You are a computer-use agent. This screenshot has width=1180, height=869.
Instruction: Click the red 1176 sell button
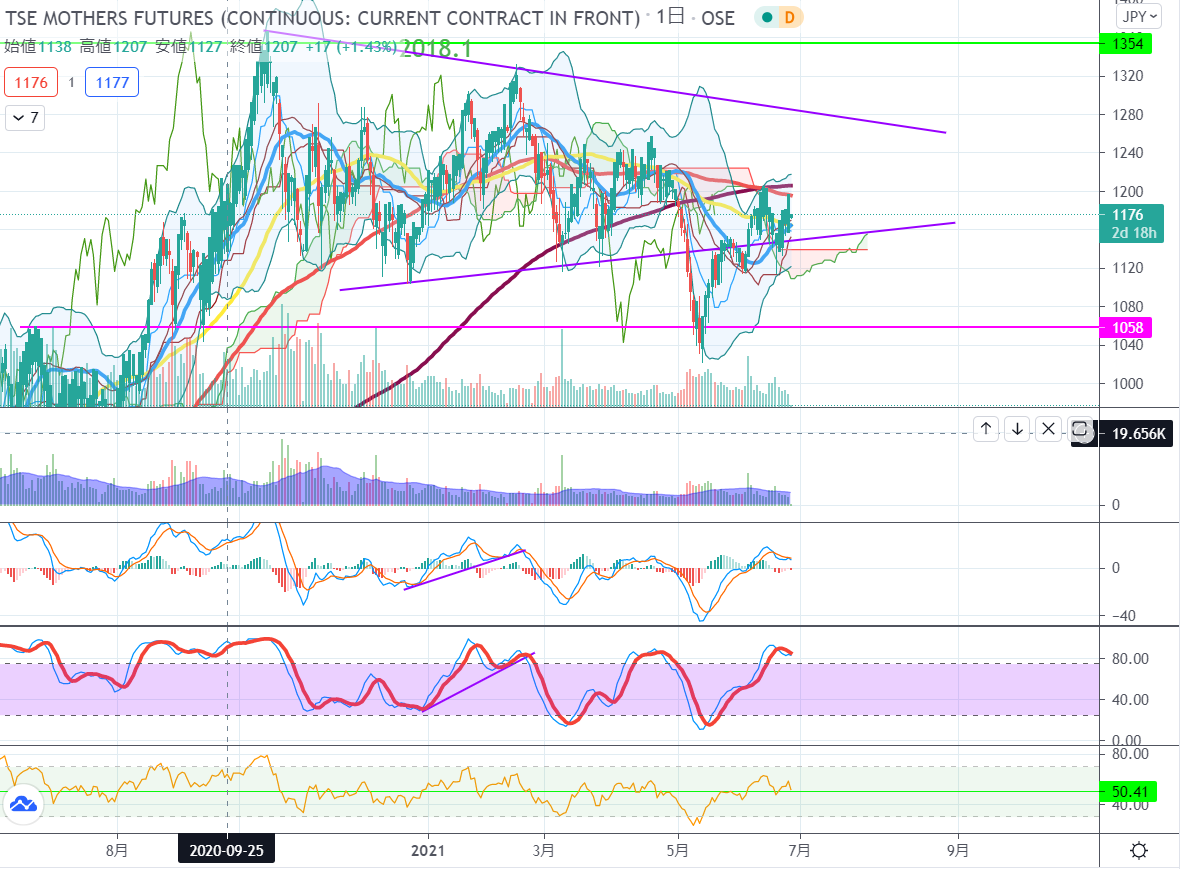(31, 82)
